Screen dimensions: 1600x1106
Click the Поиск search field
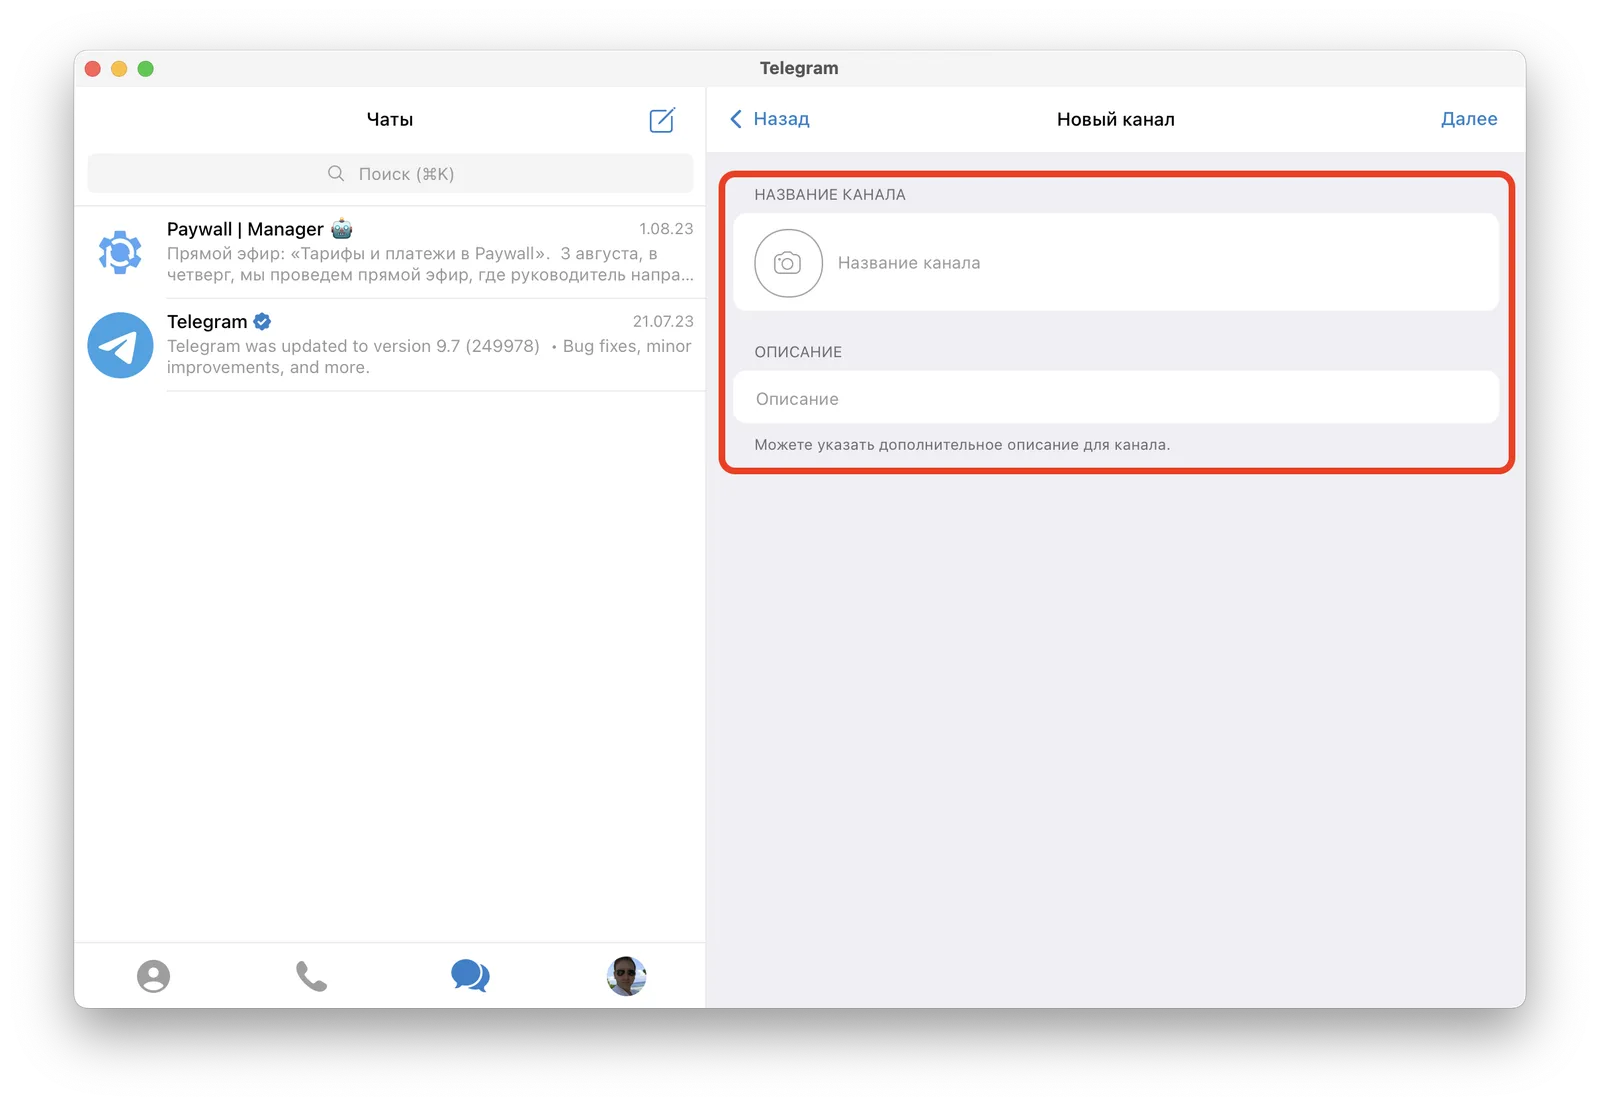tap(390, 173)
